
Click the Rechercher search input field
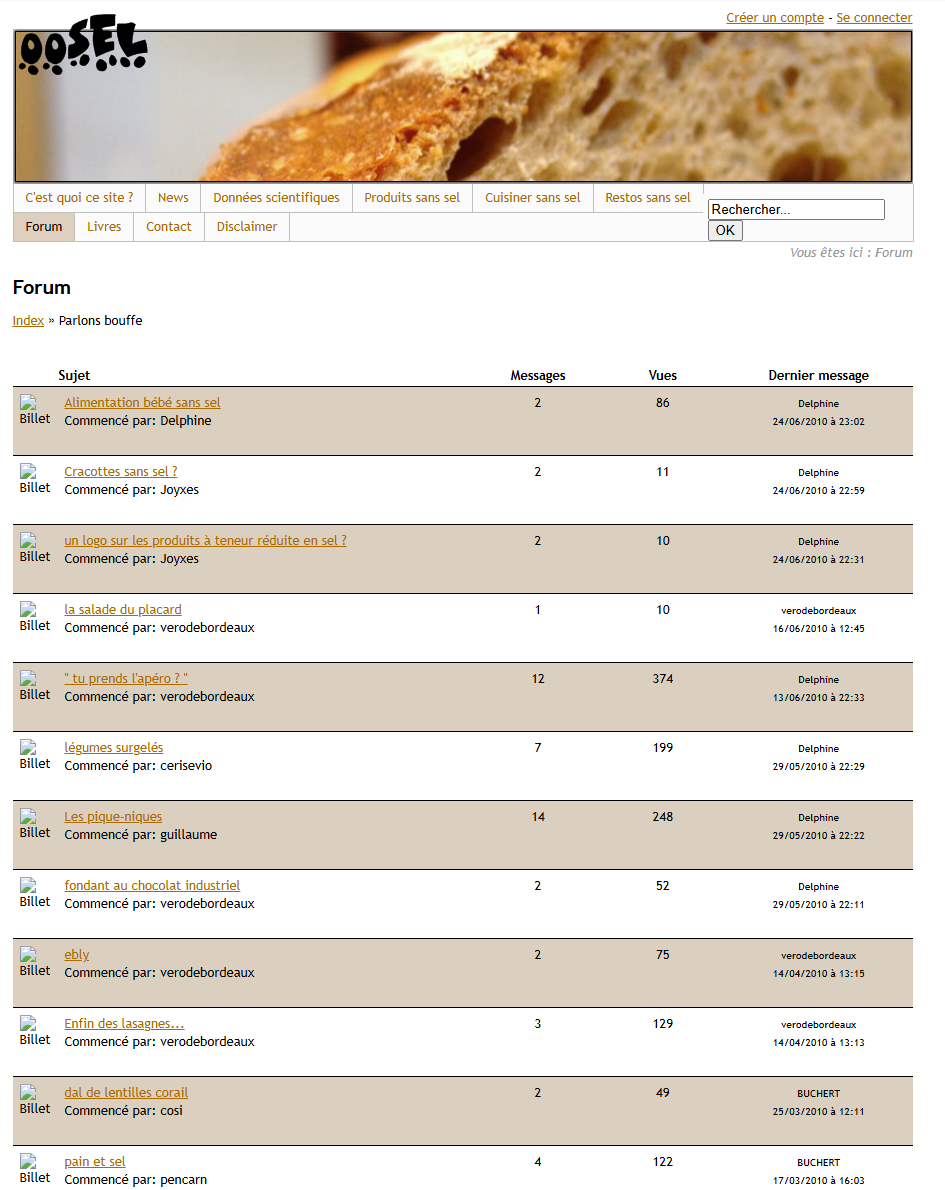pyautogui.click(x=796, y=210)
